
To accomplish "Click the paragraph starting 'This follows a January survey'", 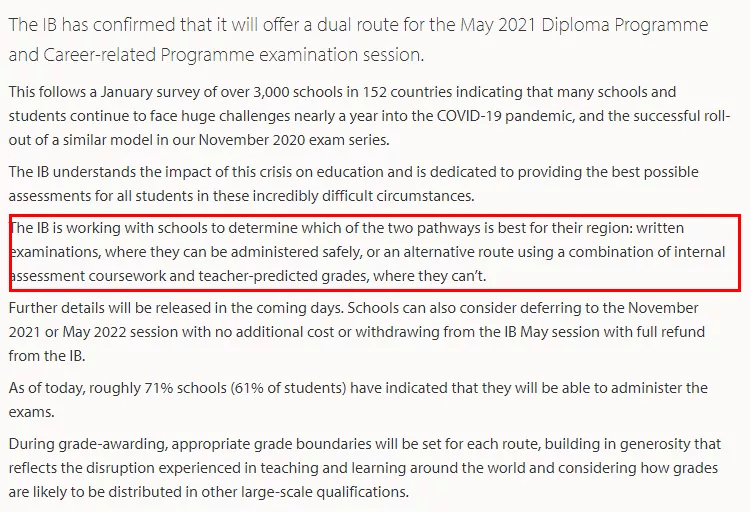I will [x=369, y=116].
